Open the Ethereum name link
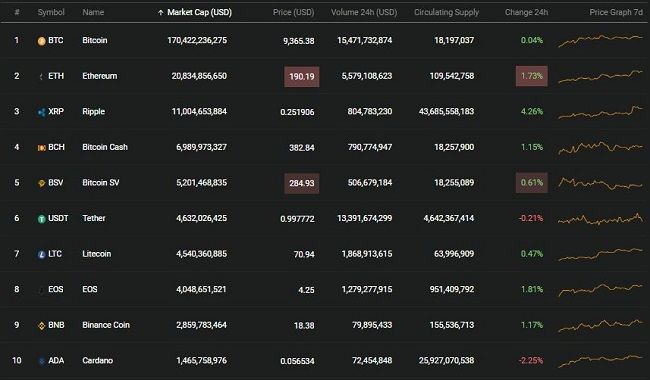 [x=99, y=76]
